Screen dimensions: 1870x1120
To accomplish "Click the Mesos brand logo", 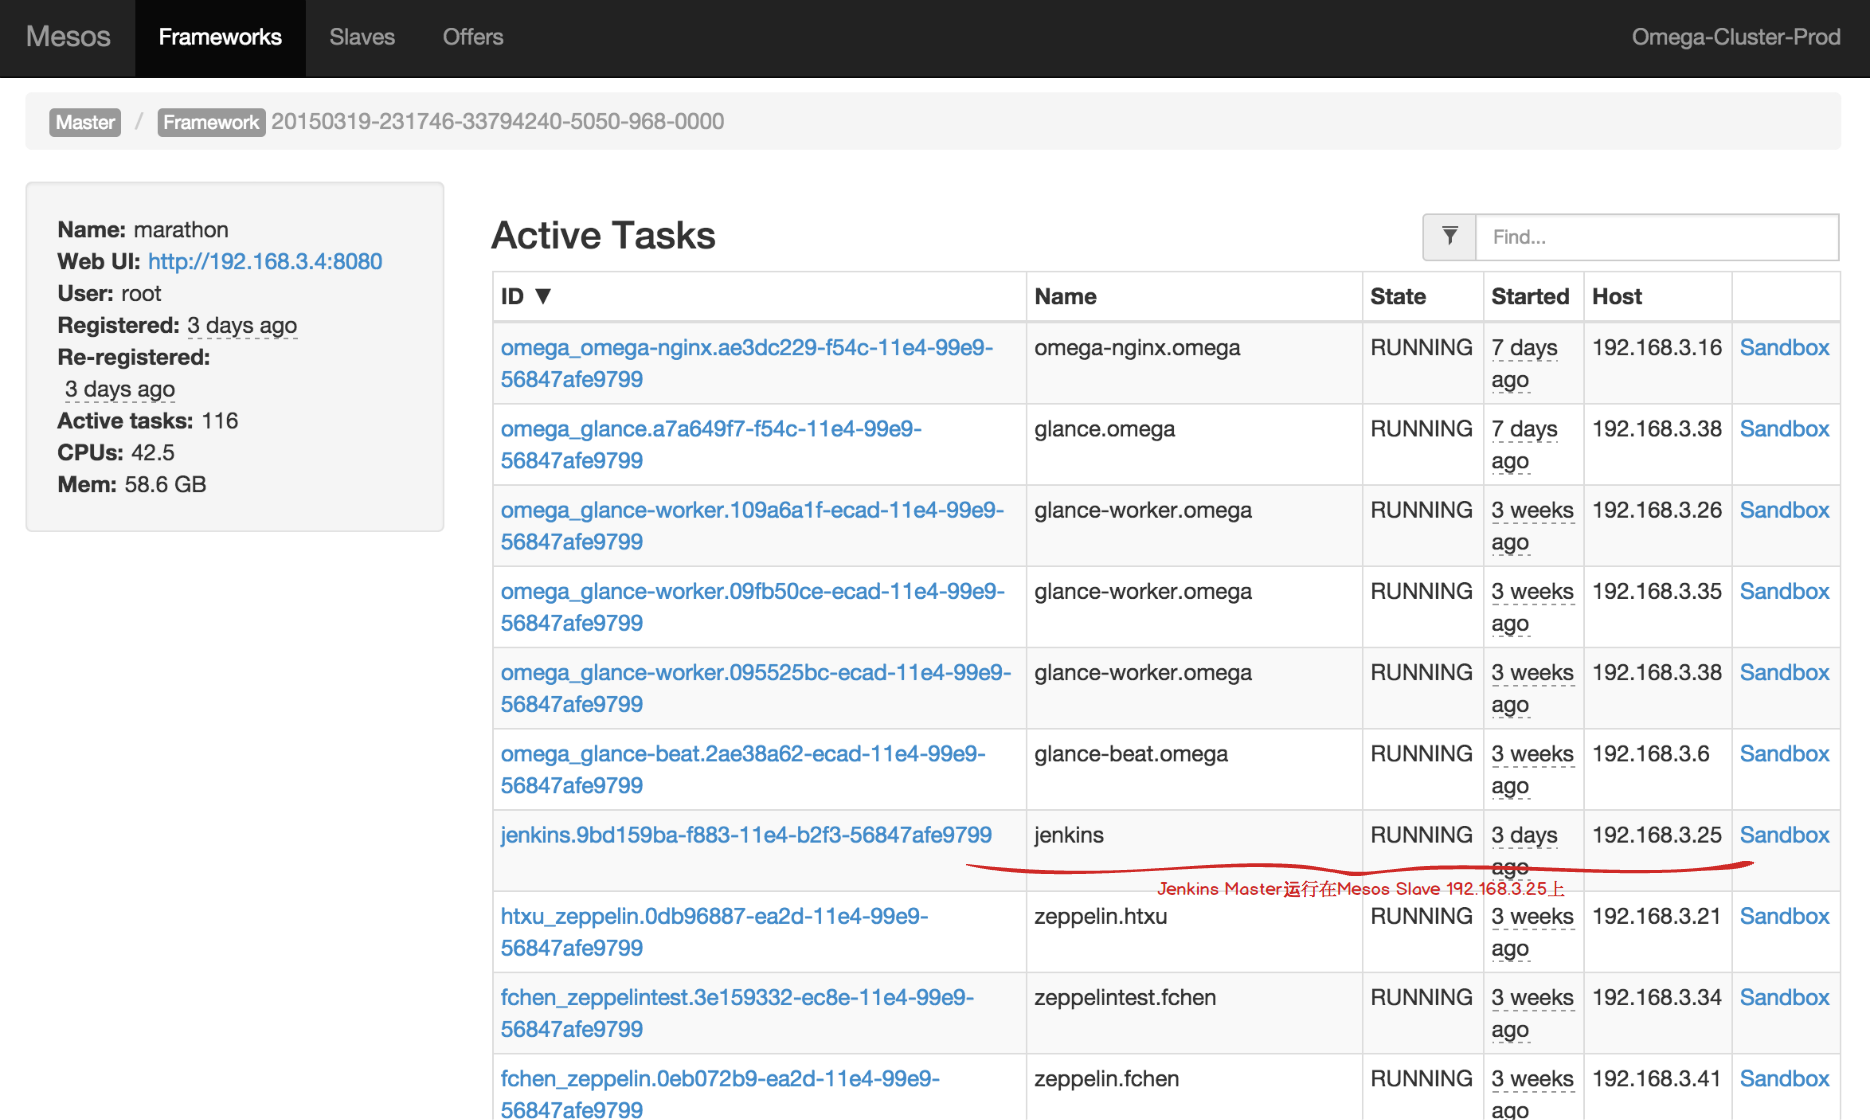I will click(x=68, y=38).
